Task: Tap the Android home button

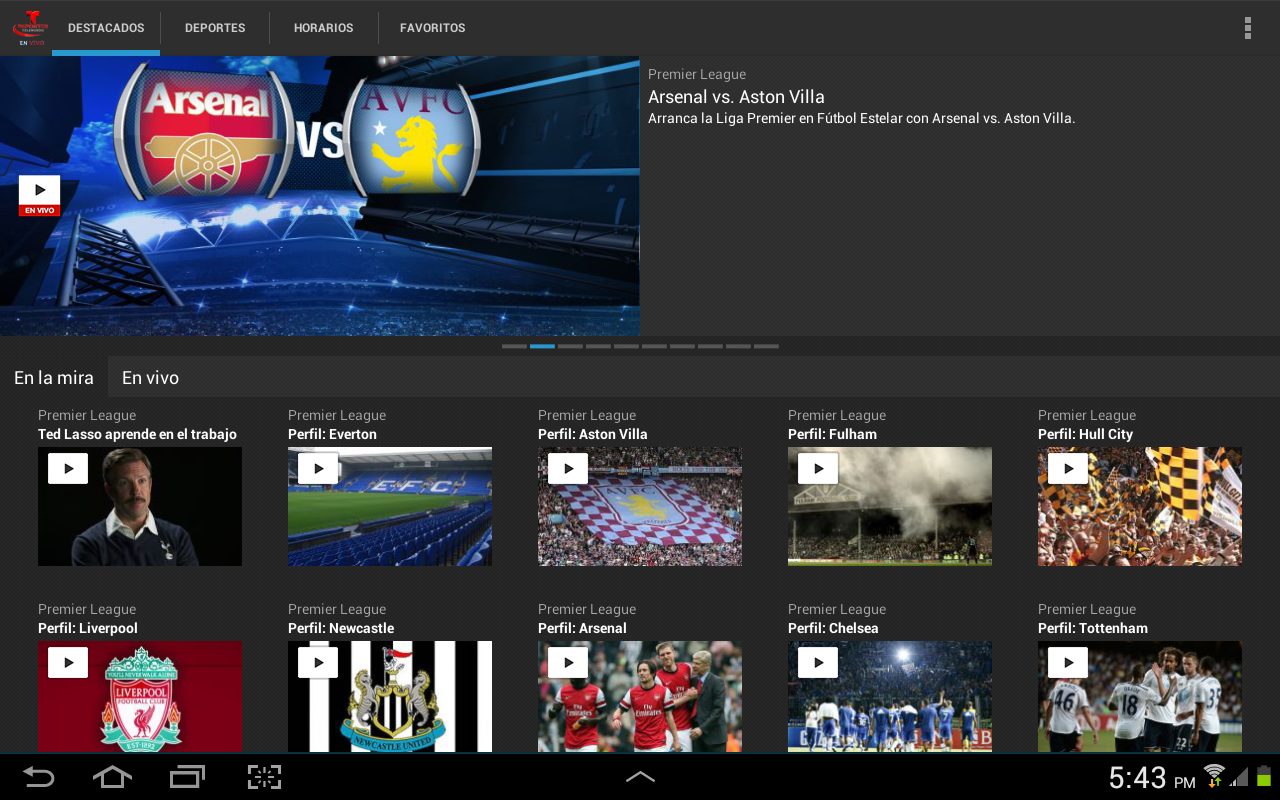Action: coord(112,777)
